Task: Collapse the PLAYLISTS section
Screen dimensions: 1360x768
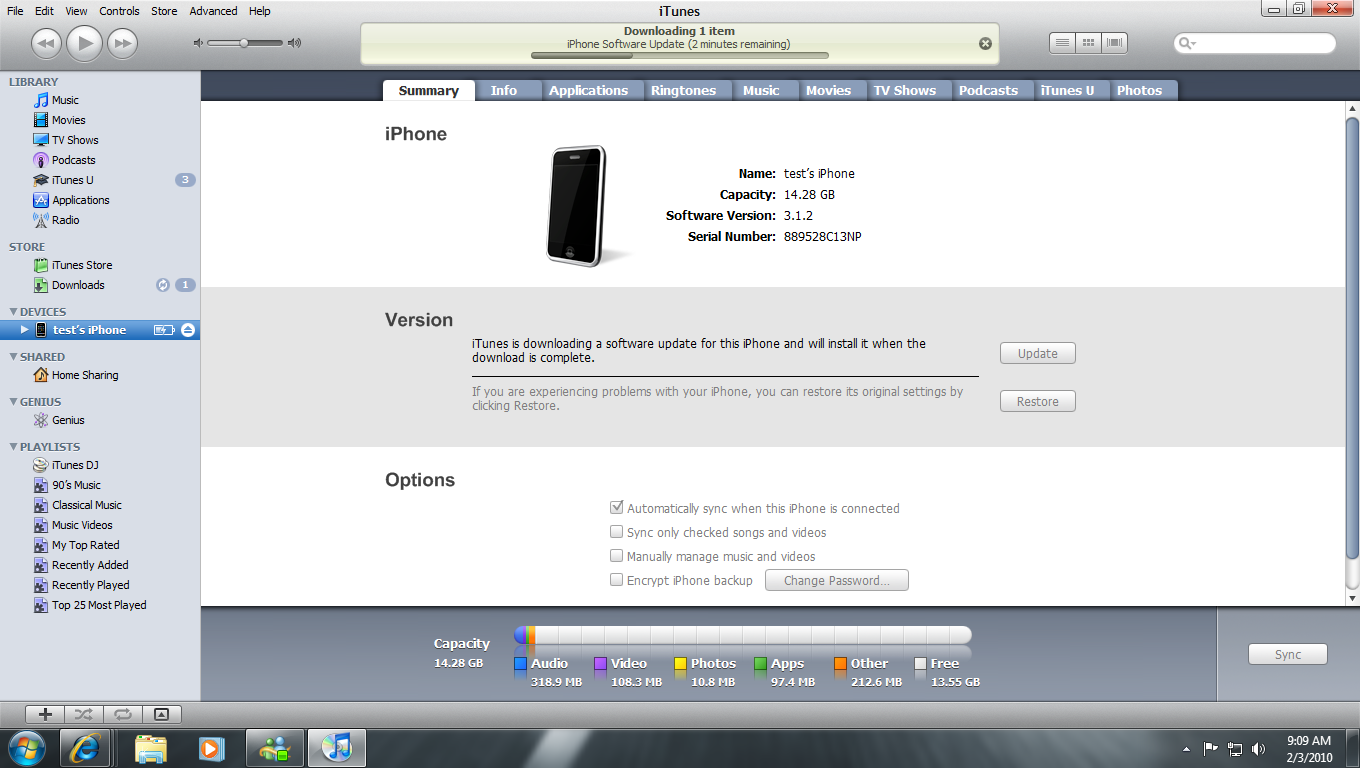Action: pyautogui.click(x=13, y=447)
